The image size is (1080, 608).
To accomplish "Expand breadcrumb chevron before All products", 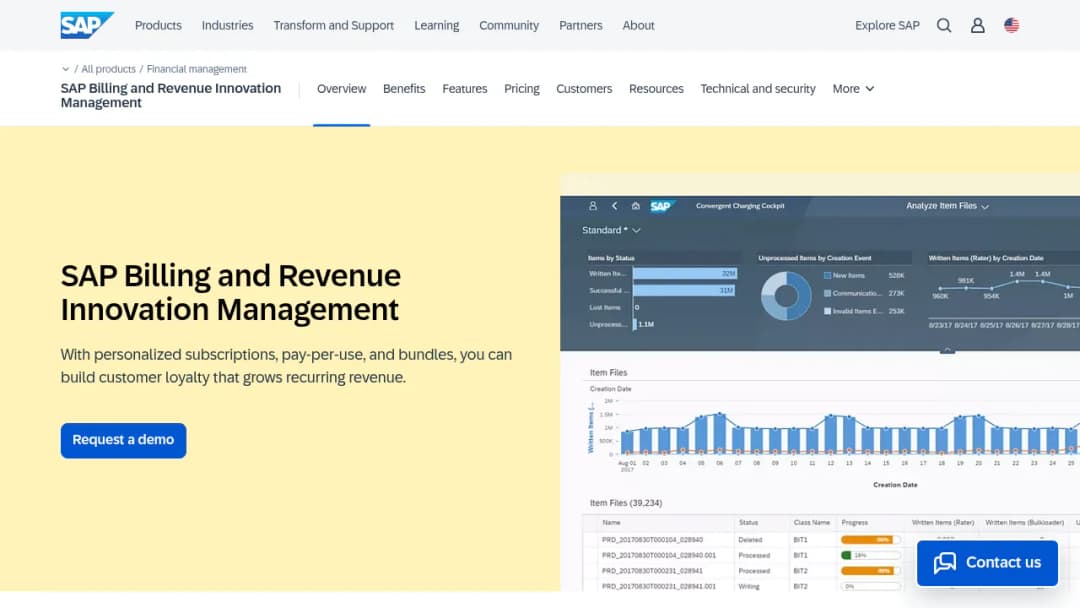I will click(x=65, y=69).
